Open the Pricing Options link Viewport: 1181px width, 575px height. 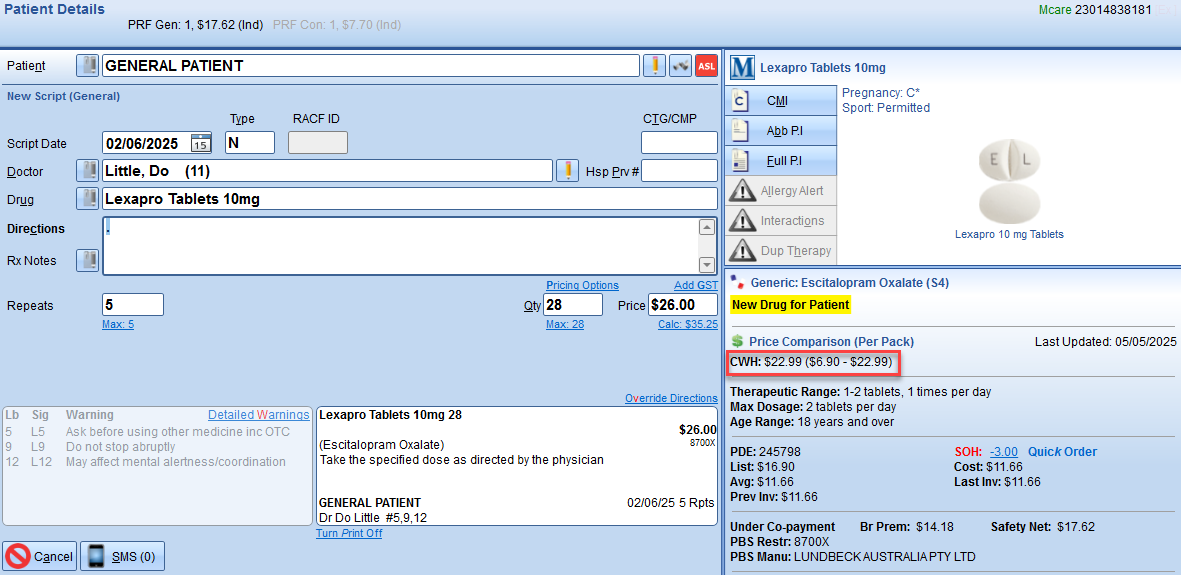(x=582, y=286)
